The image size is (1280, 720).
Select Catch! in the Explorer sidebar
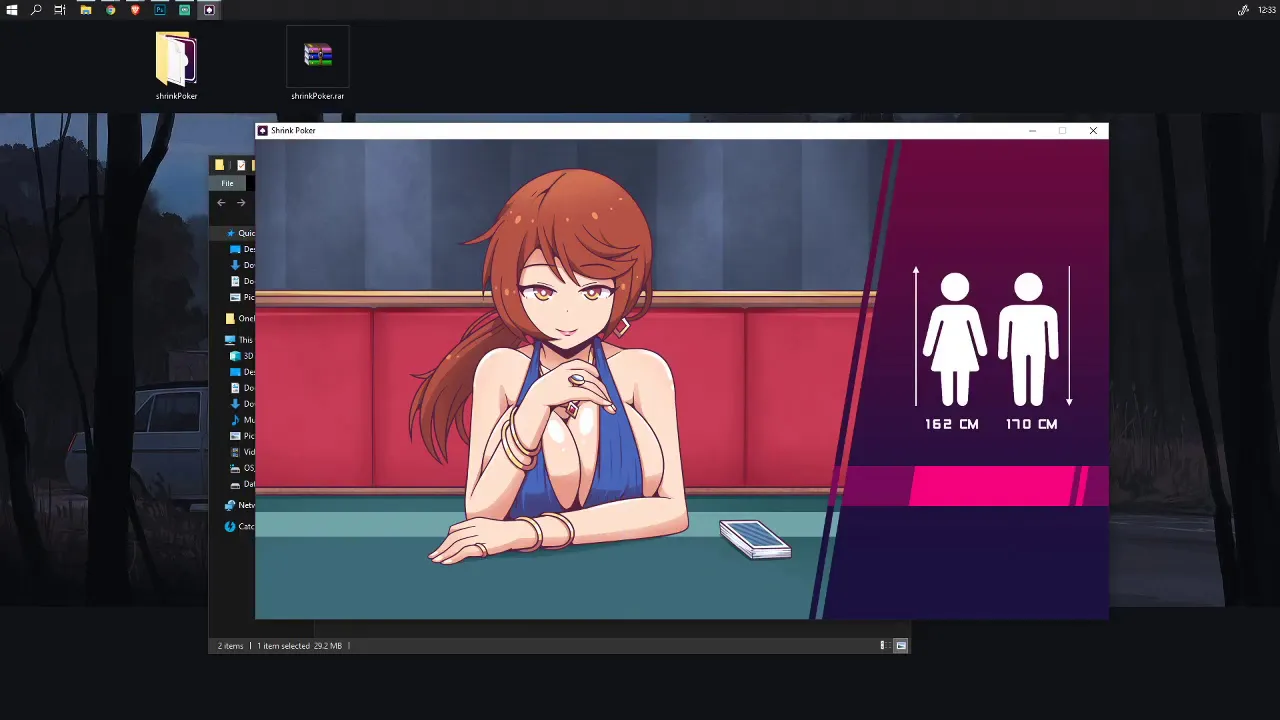coord(240,526)
